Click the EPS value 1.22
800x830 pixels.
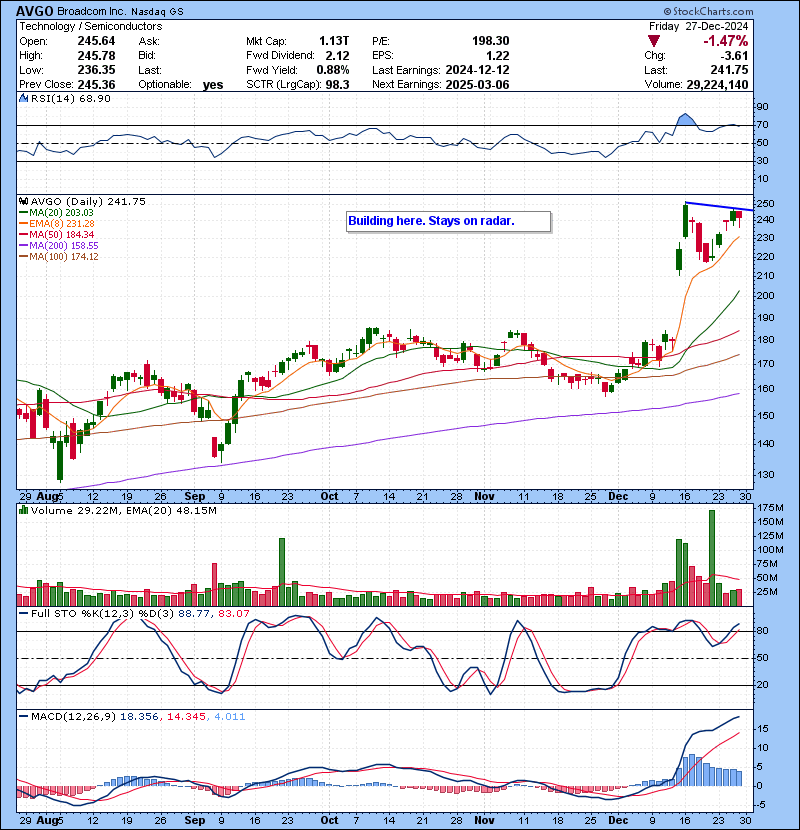click(498, 56)
